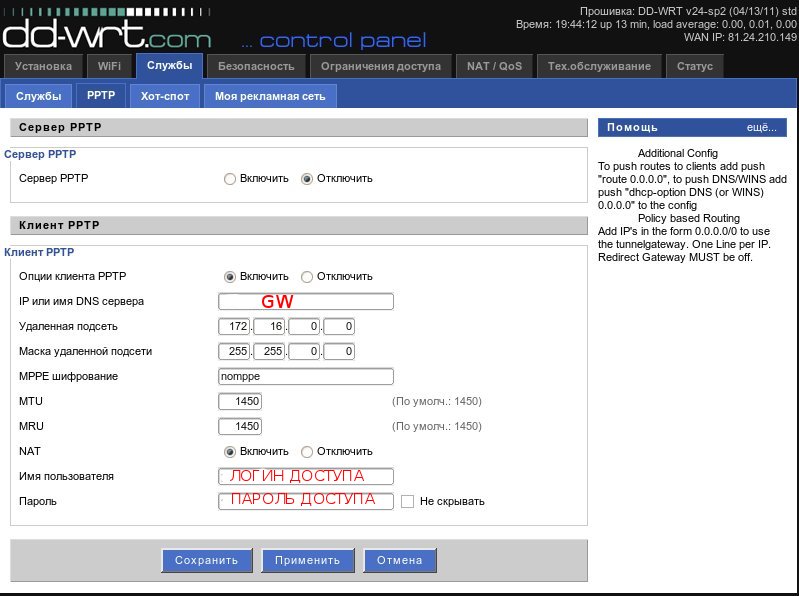Screen dimensions: 799x596
Task: Enable Сервер PPTP with Включить radio
Action: click(230, 179)
